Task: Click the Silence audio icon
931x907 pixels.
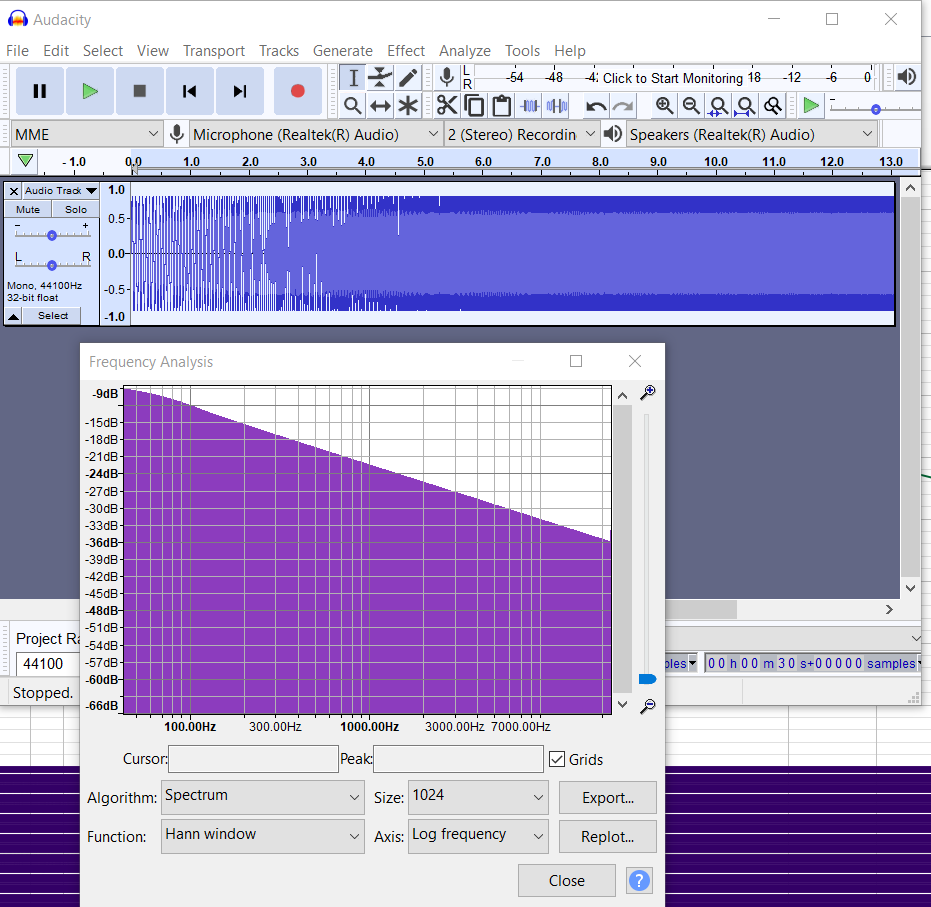Action: point(557,106)
